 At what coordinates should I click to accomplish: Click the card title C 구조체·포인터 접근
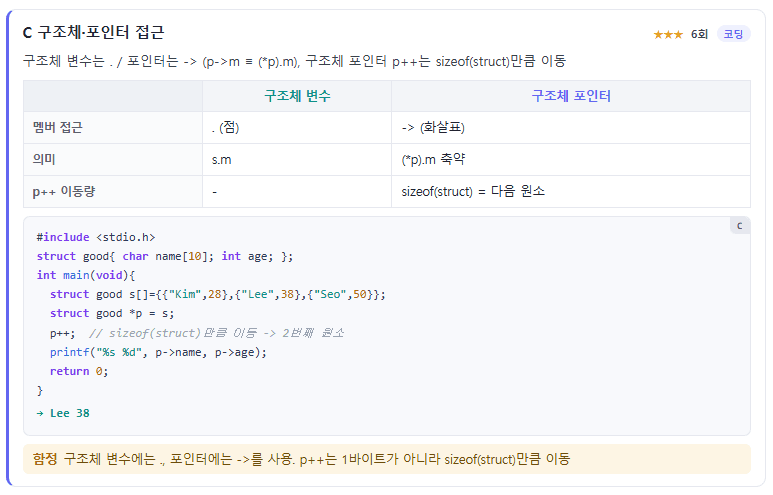93,33
